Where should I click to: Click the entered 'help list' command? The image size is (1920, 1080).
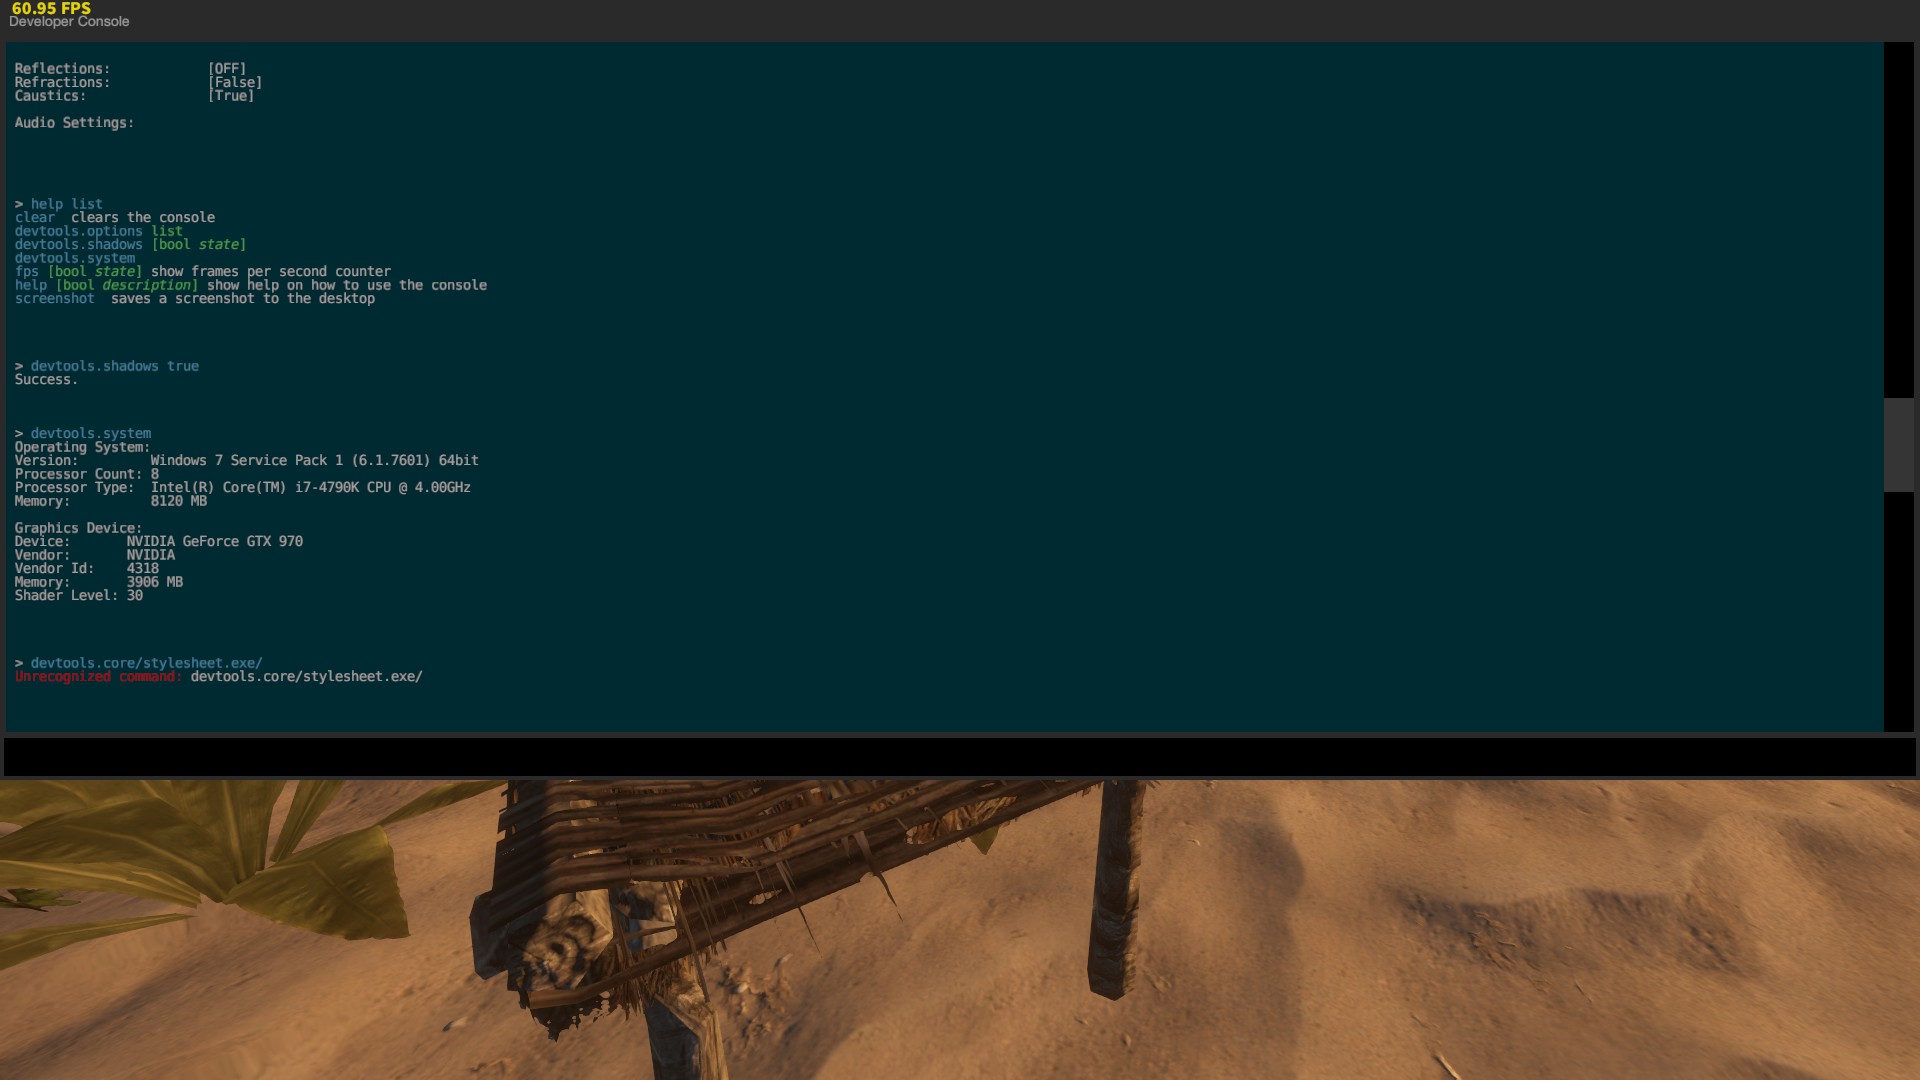coord(66,204)
